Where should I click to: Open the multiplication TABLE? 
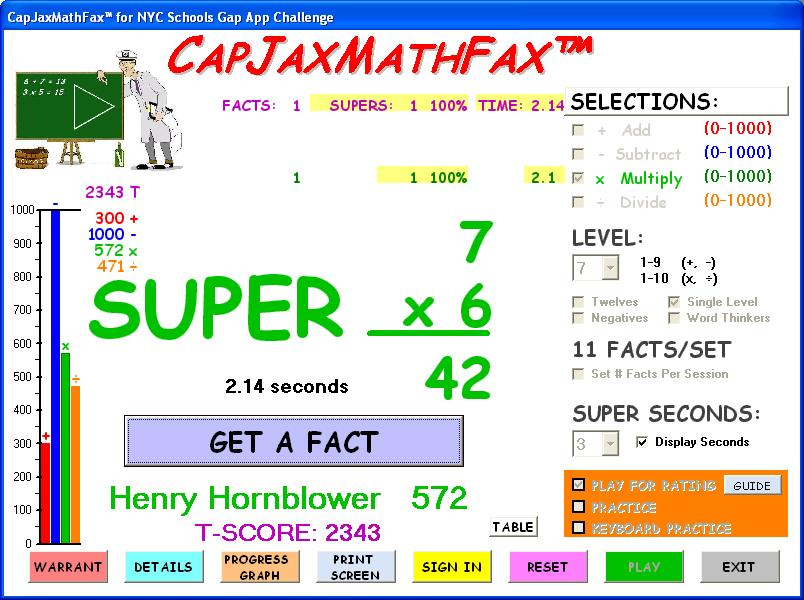click(513, 527)
